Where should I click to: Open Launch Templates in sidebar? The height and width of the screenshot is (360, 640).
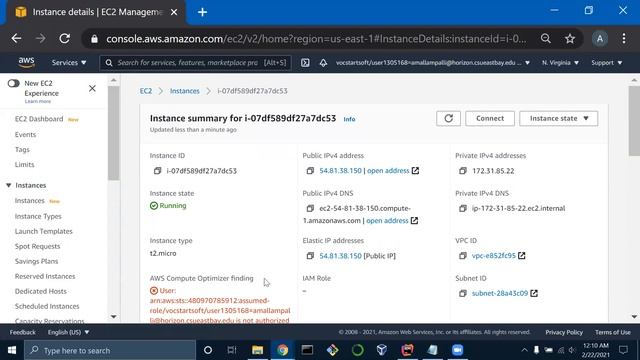click(43, 231)
